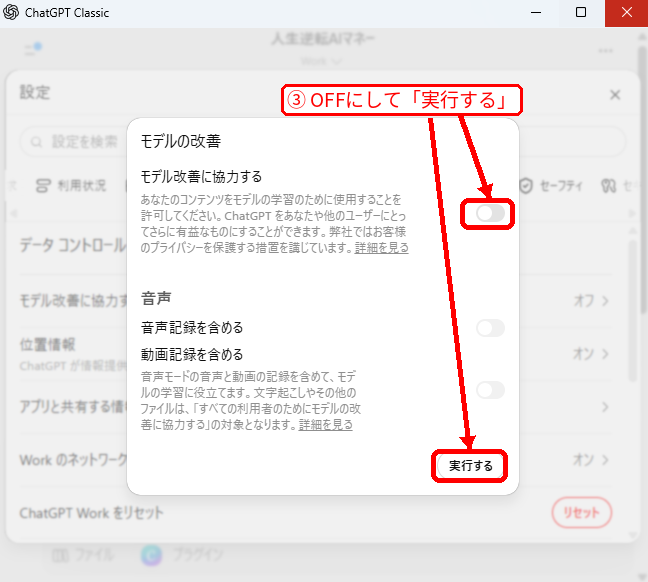Open the three-dot menu at top right
The width and height of the screenshot is (648, 582).
point(605,51)
